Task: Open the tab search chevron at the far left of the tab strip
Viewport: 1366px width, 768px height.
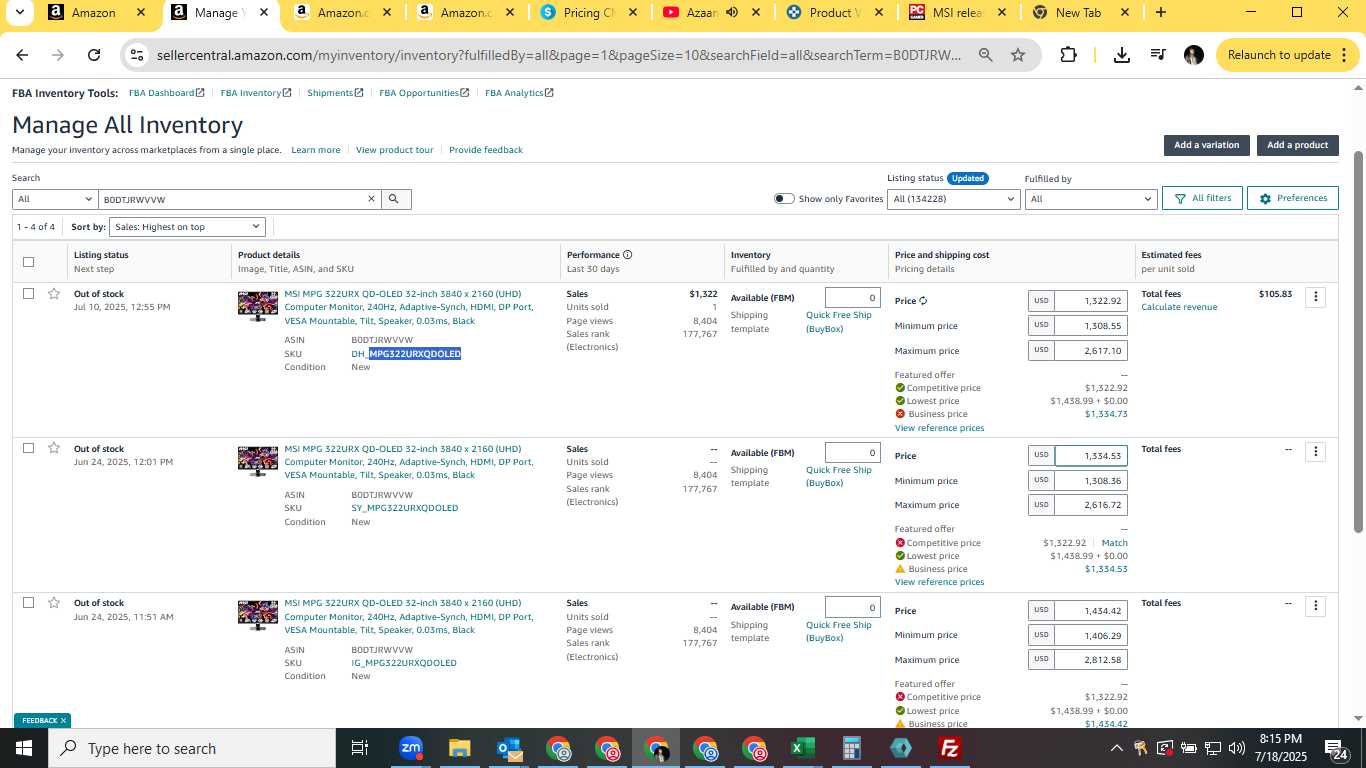Action: point(21,13)
